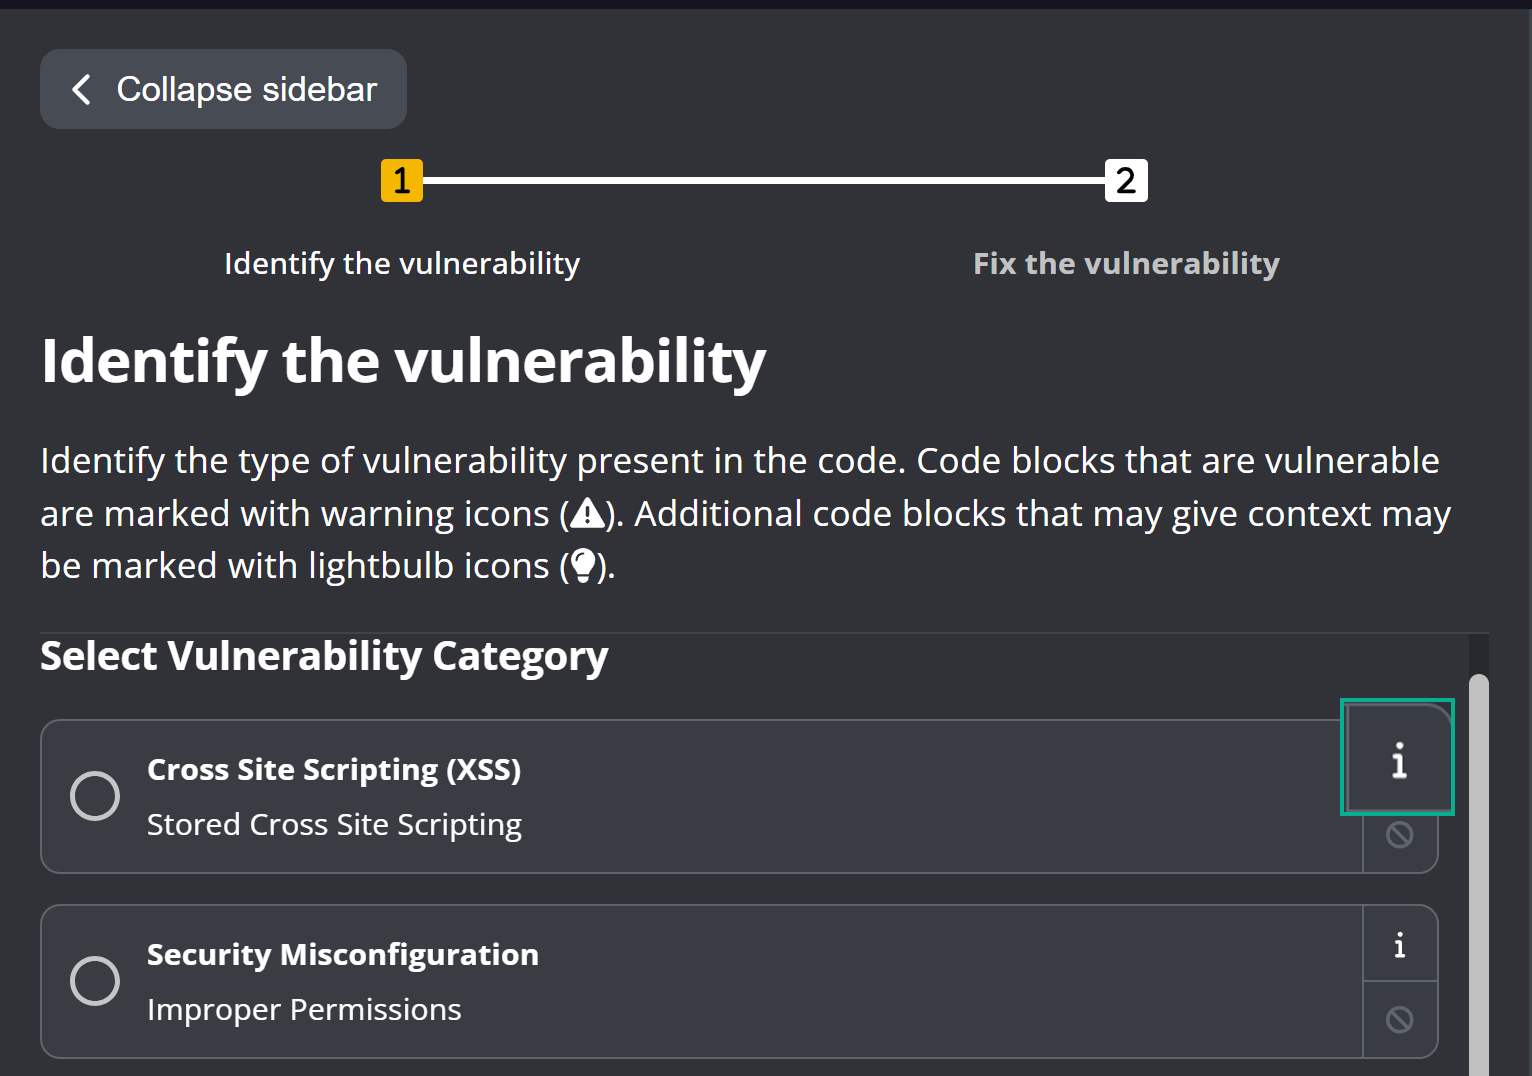Open the info icon for Cross Site Scripting
This screenshot has width=1532, height=1076.
click(x=1398, y=759)
